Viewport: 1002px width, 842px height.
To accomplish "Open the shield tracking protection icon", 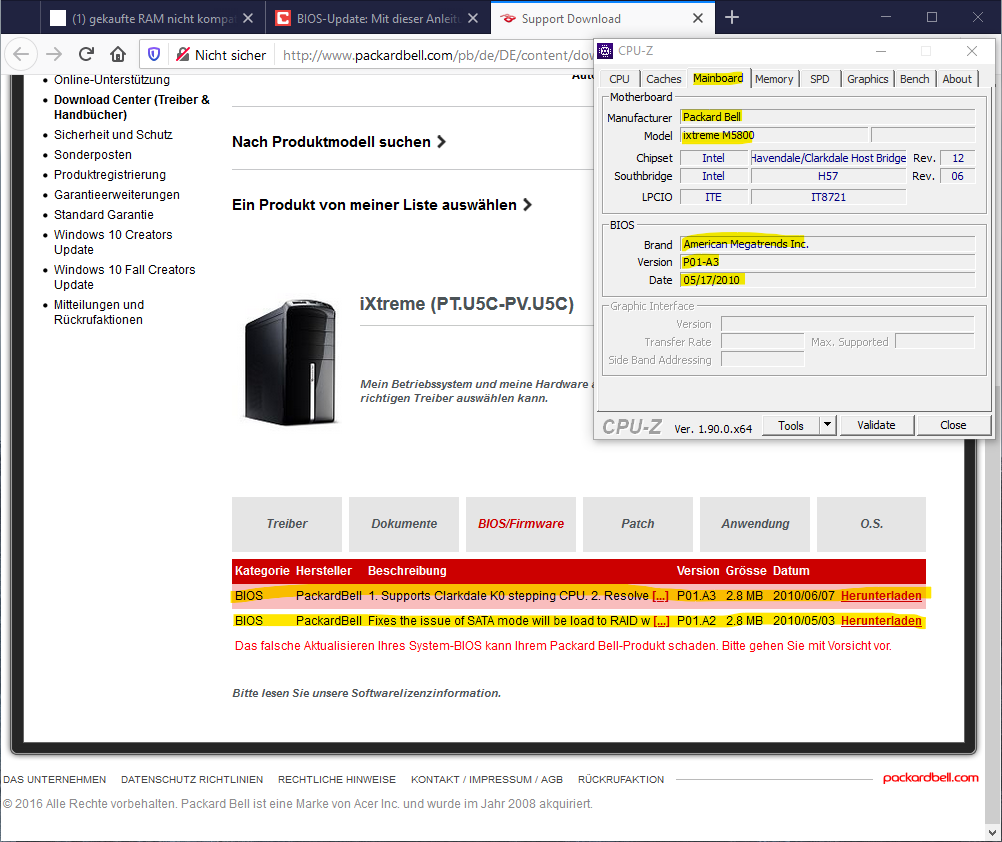I will pos(154,54).
